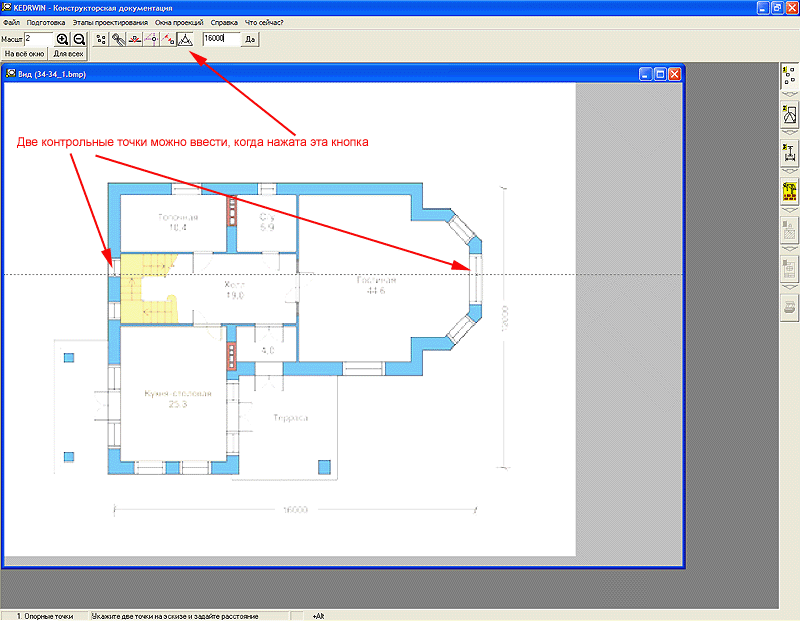
Task: Open the yellow step 4 sidebar icon
Action: [x=789, y=192]
